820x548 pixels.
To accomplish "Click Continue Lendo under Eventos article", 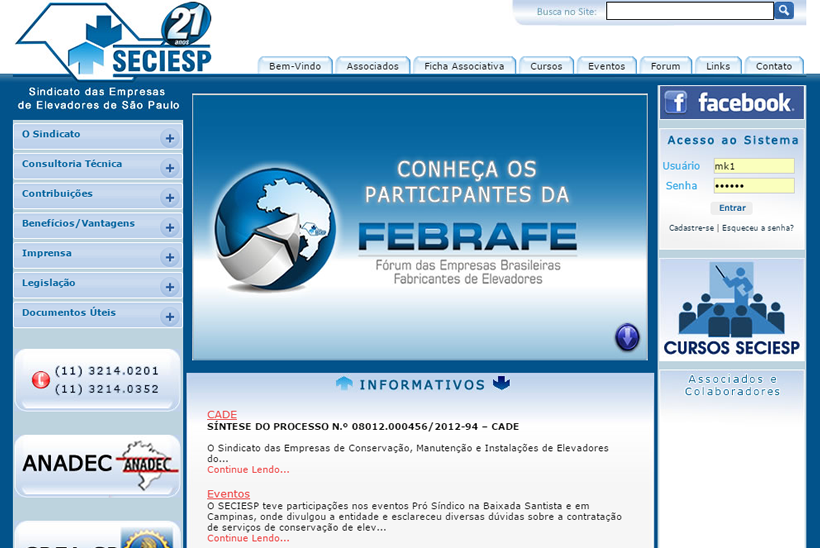I will point(248,538).
